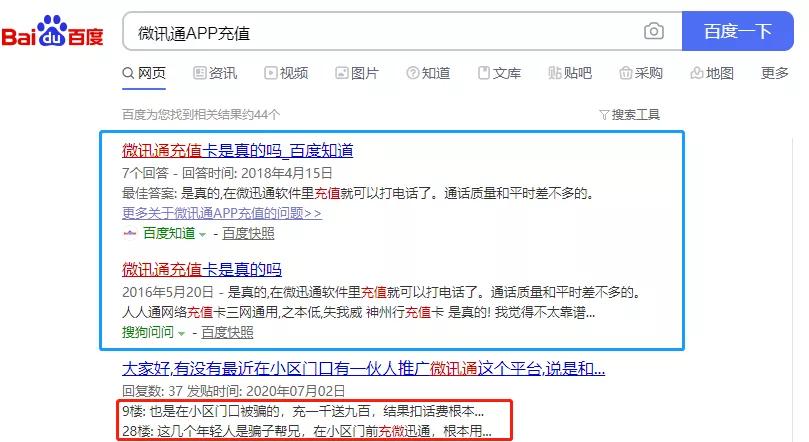The width and height of the screenshot is (809, 442).
Task: Click the 9楼 reply snippet text
Action: tap(303, 411)
